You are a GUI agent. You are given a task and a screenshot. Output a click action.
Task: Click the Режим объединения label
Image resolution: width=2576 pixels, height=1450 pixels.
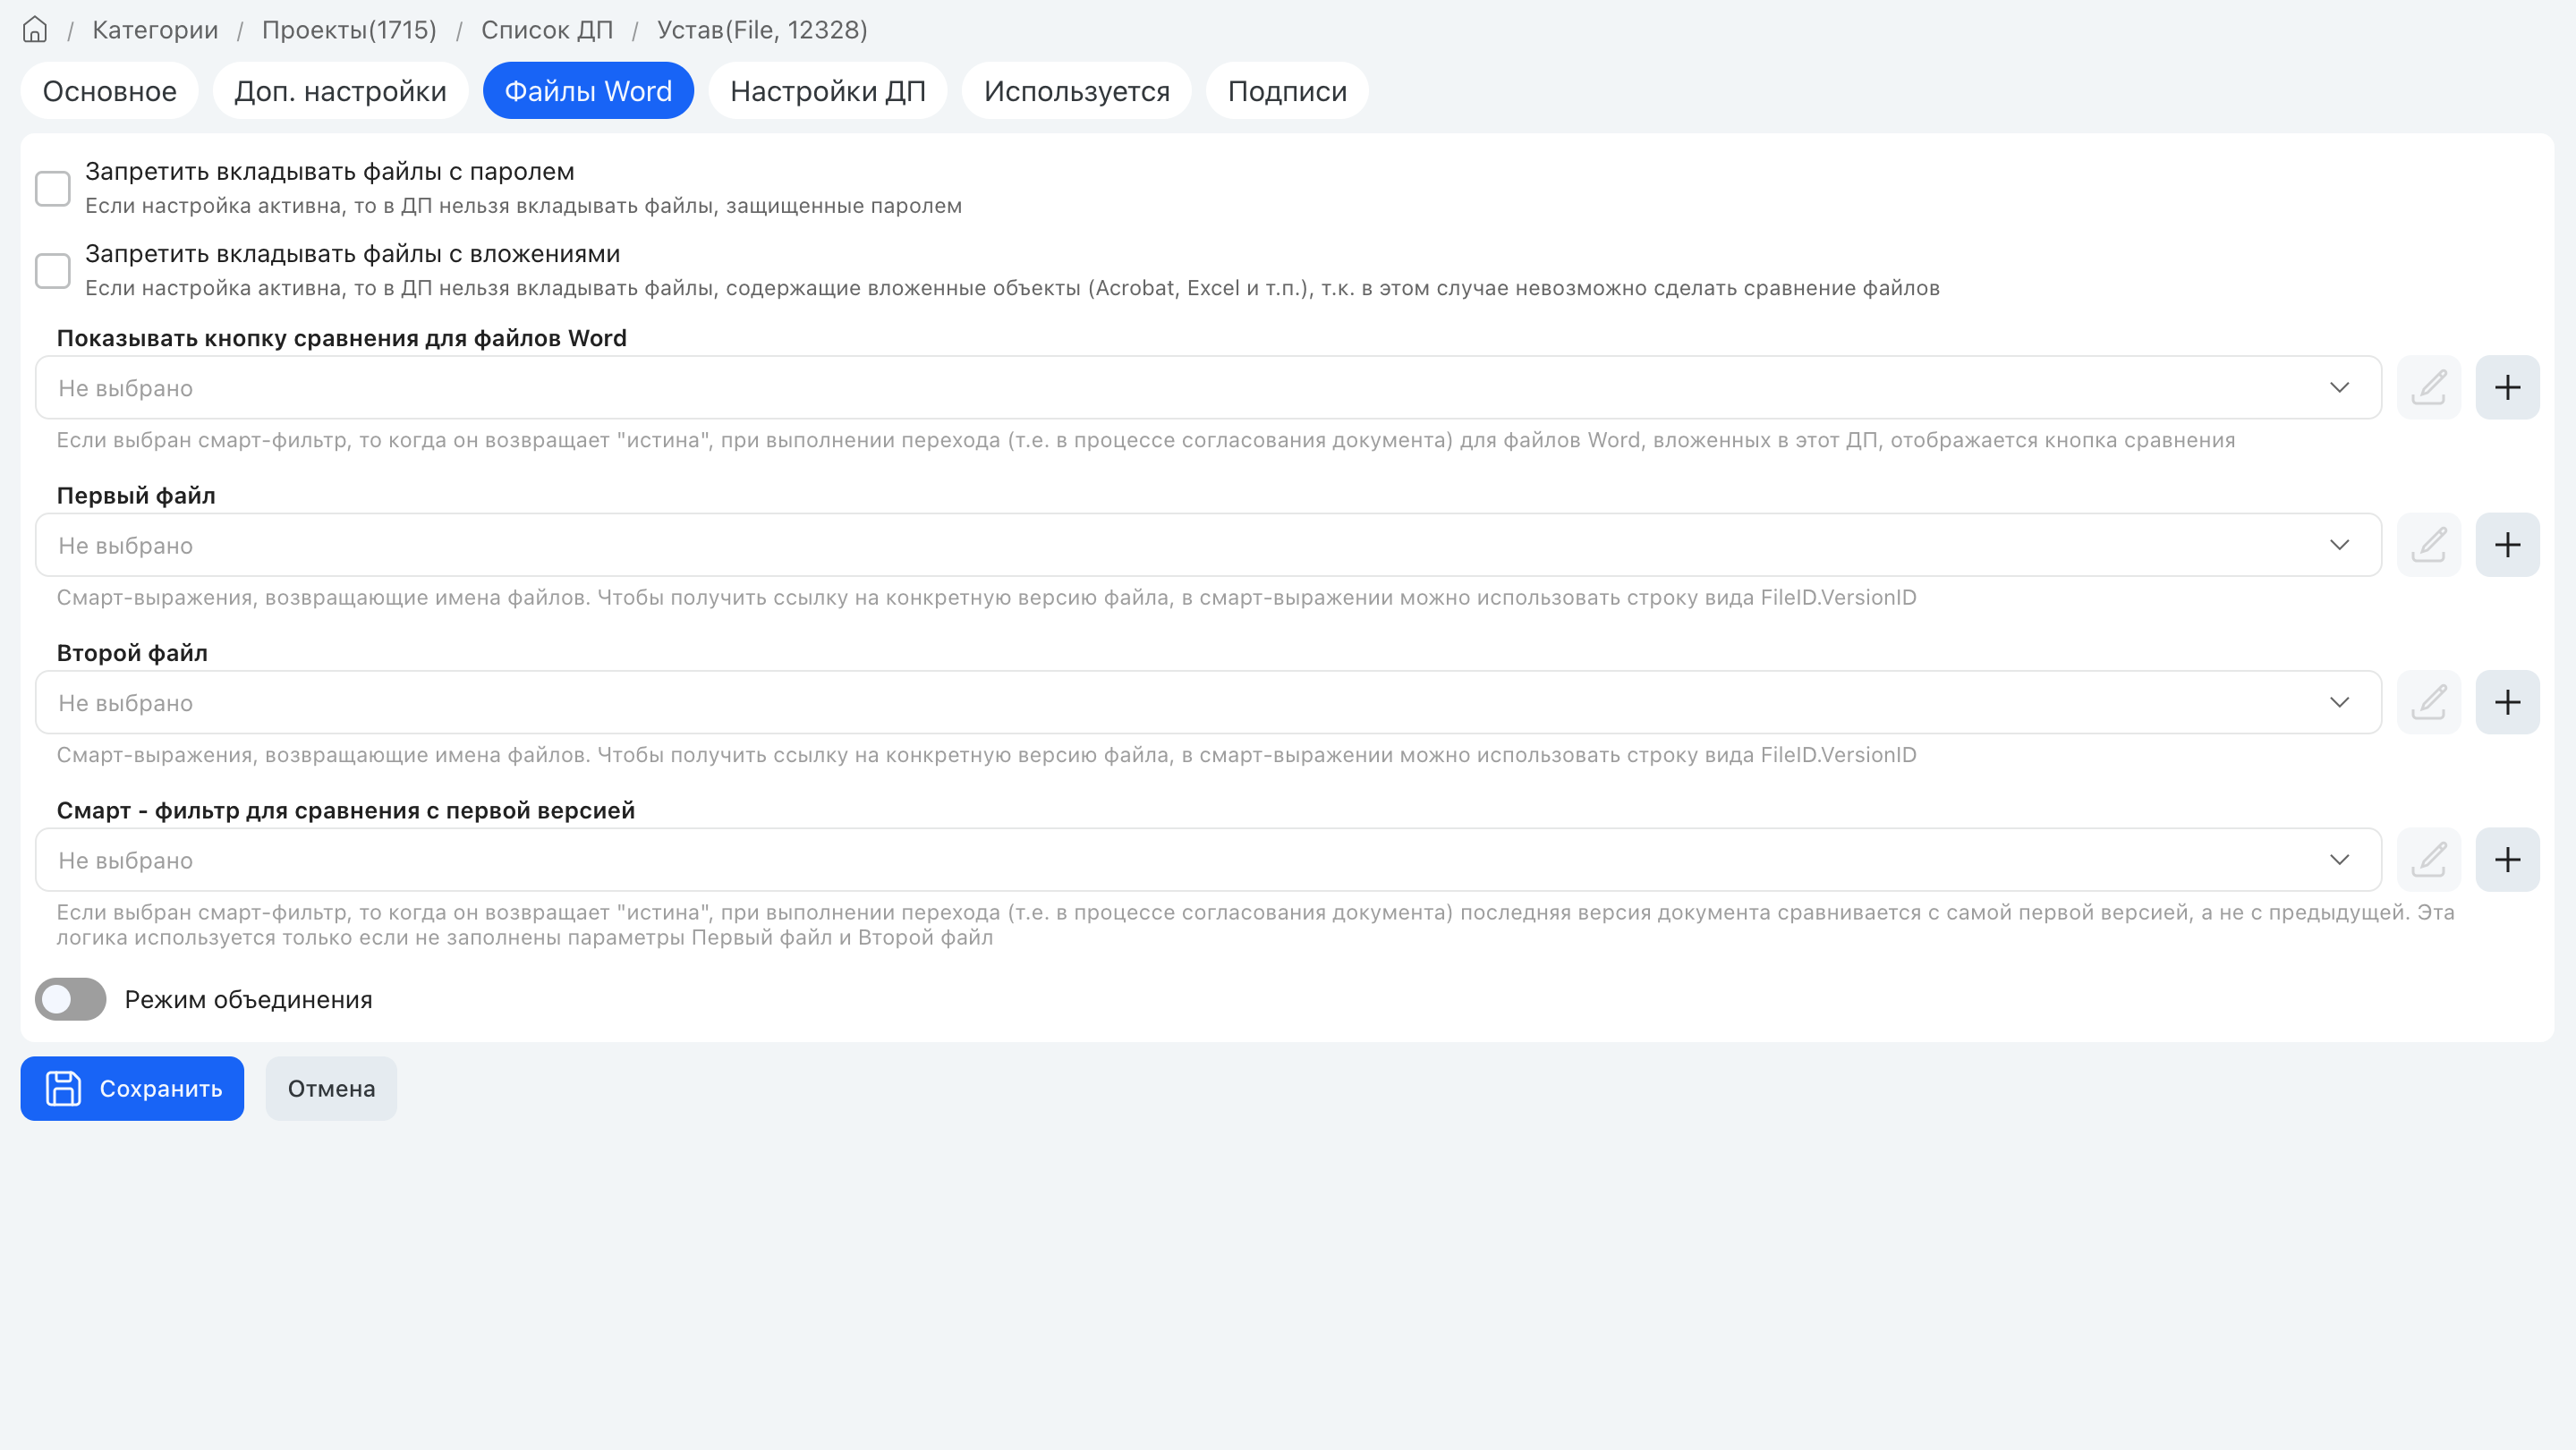click(x=248, y=999)
